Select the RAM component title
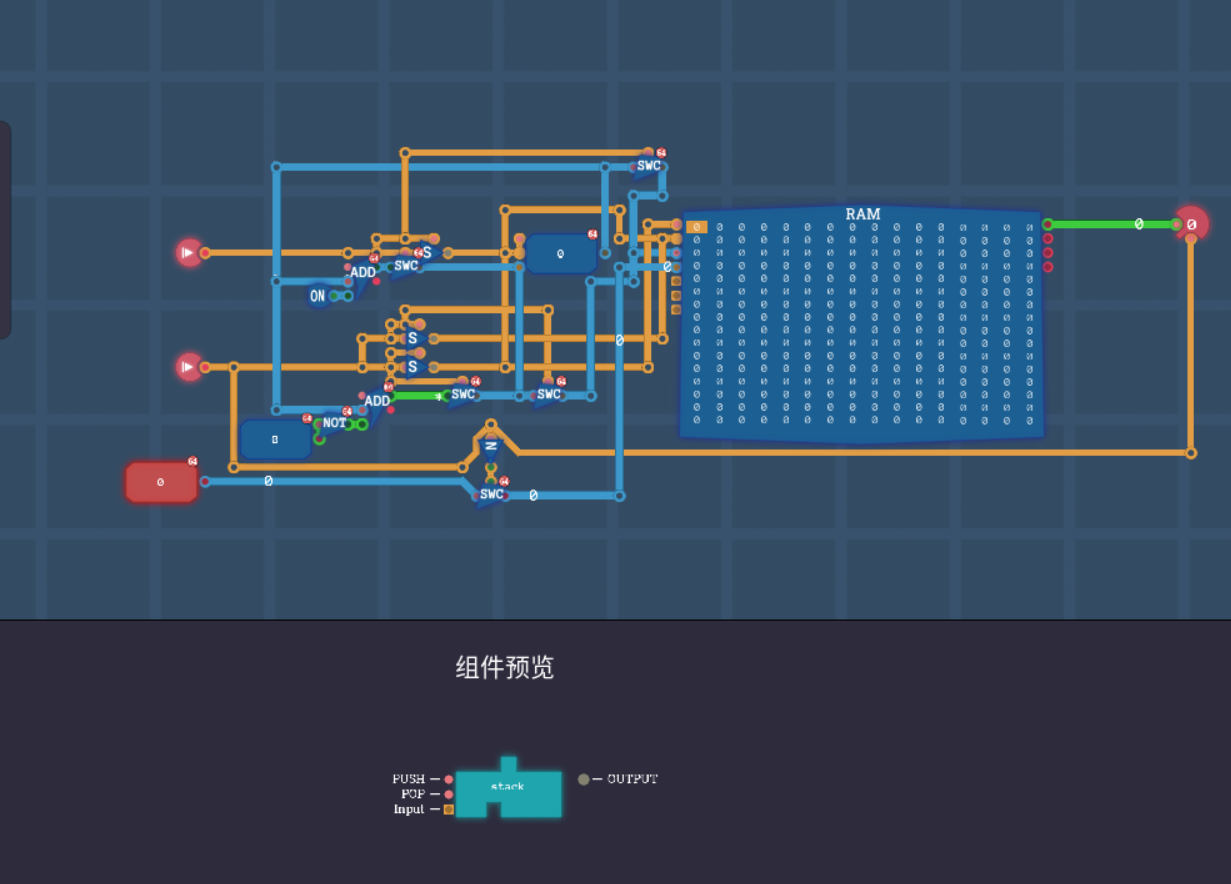The width and height of the screenshot is (1231, 884). (x=863, y=214)
